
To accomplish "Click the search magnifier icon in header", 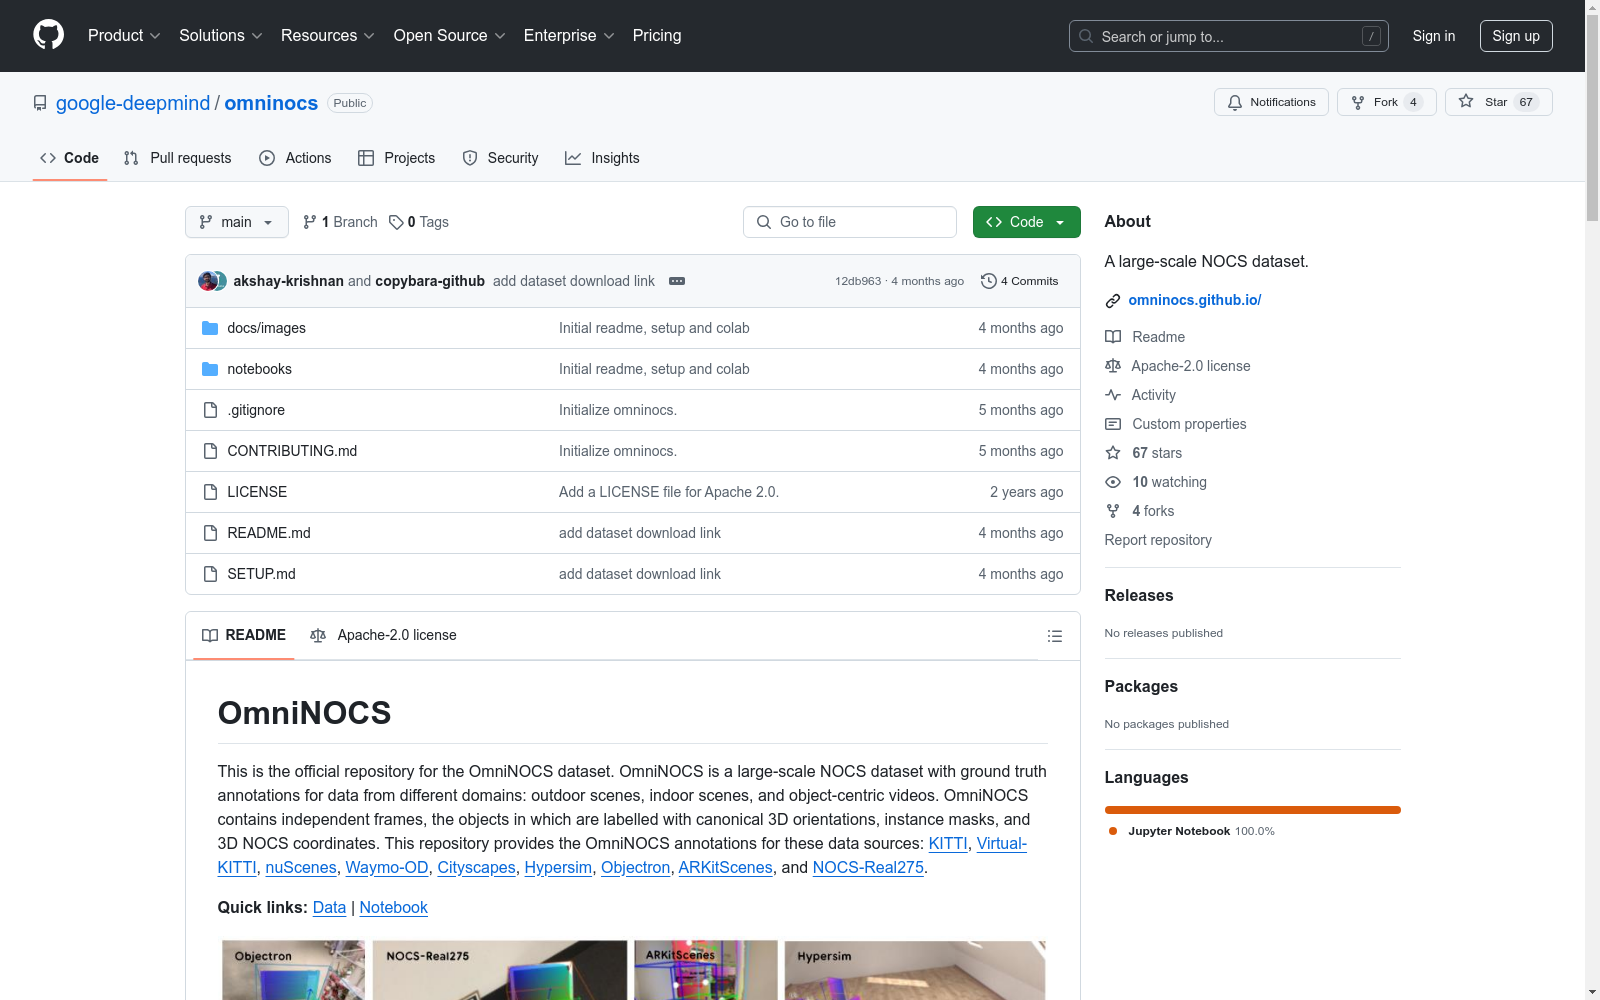I will point(1086,36).
